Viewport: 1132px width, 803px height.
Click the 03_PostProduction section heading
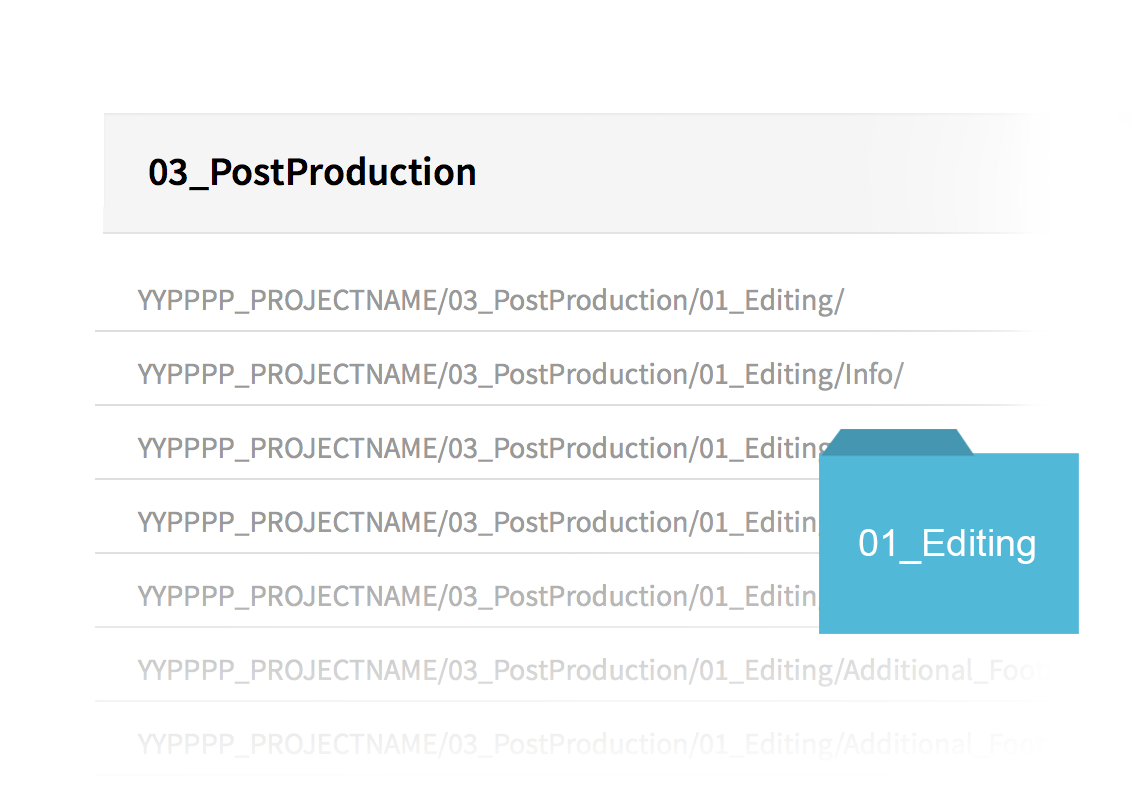[x=312, y=173]
